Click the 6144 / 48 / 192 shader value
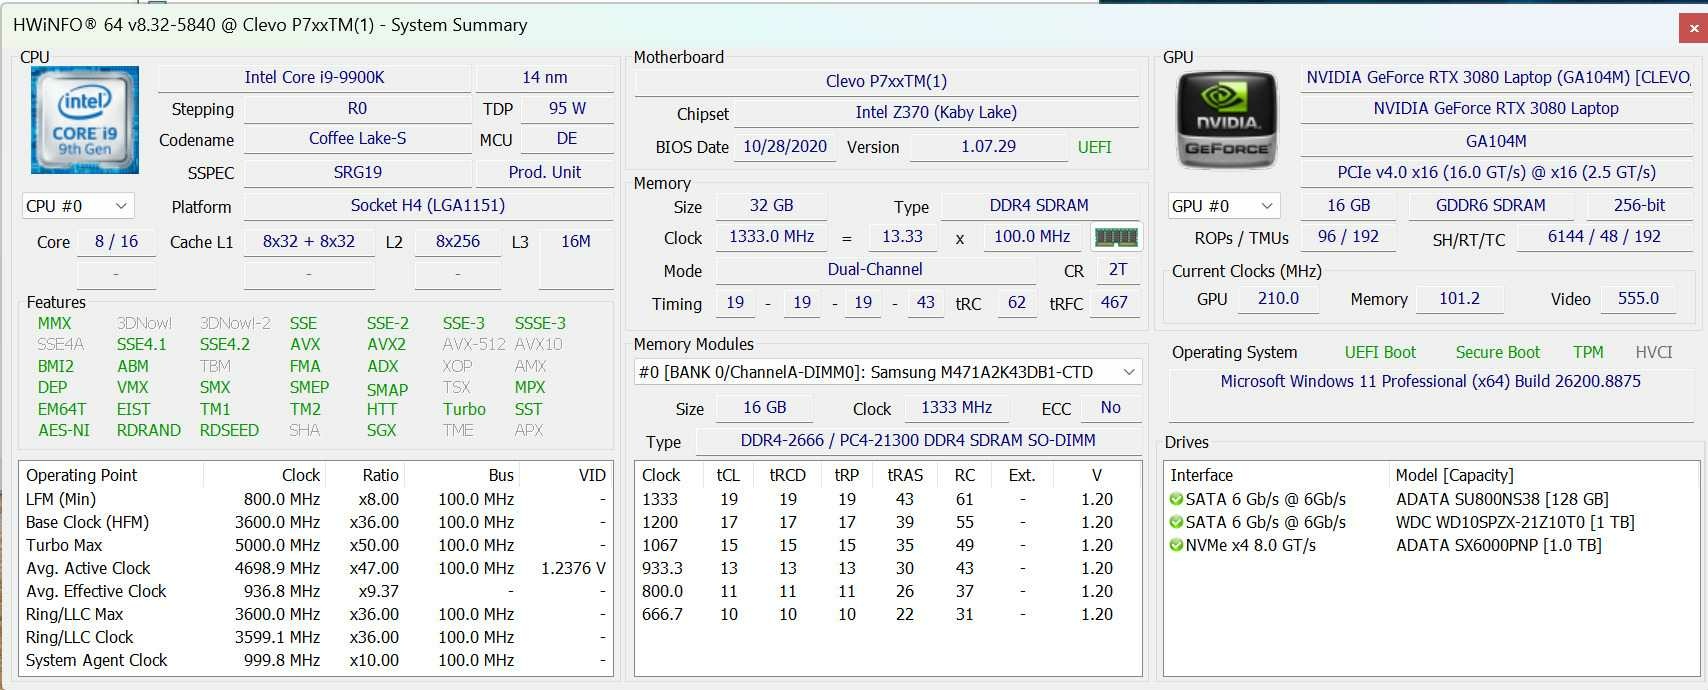1708x690 pixels. 1604,236
